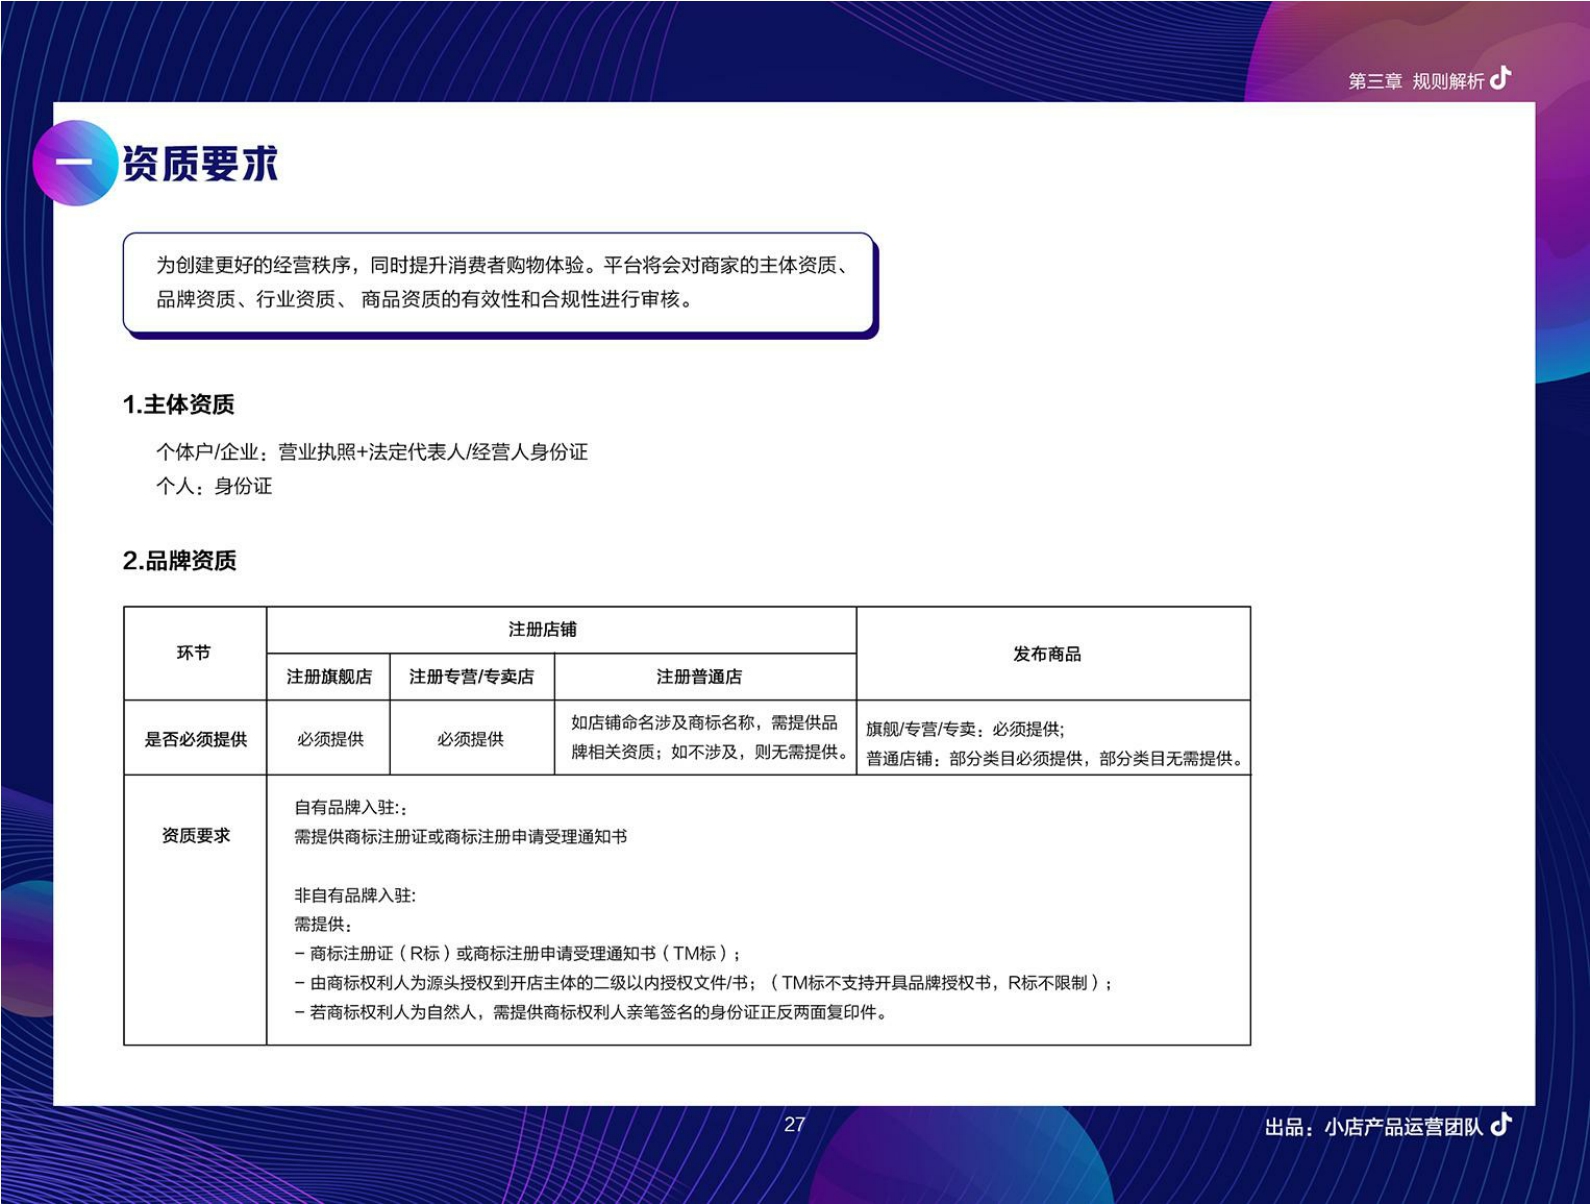Viewport: 1590px width, 1204px height.
Task: Select the 注册普通店 column header
Action: point(699,677)
